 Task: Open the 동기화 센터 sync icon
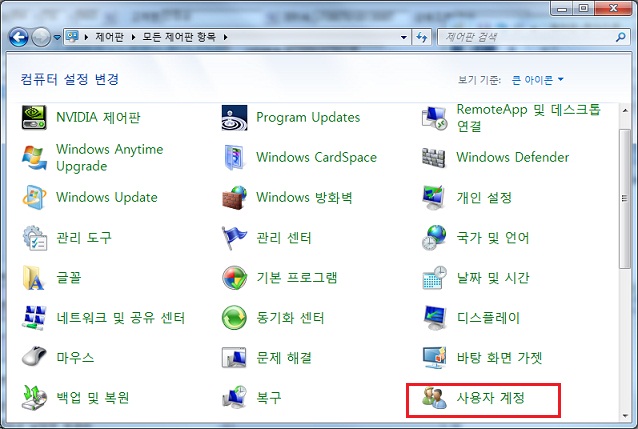click(234, 318)
